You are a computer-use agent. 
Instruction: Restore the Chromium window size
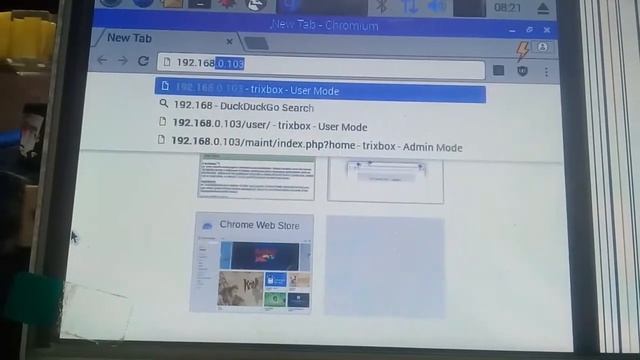click(x=529, y=30)
